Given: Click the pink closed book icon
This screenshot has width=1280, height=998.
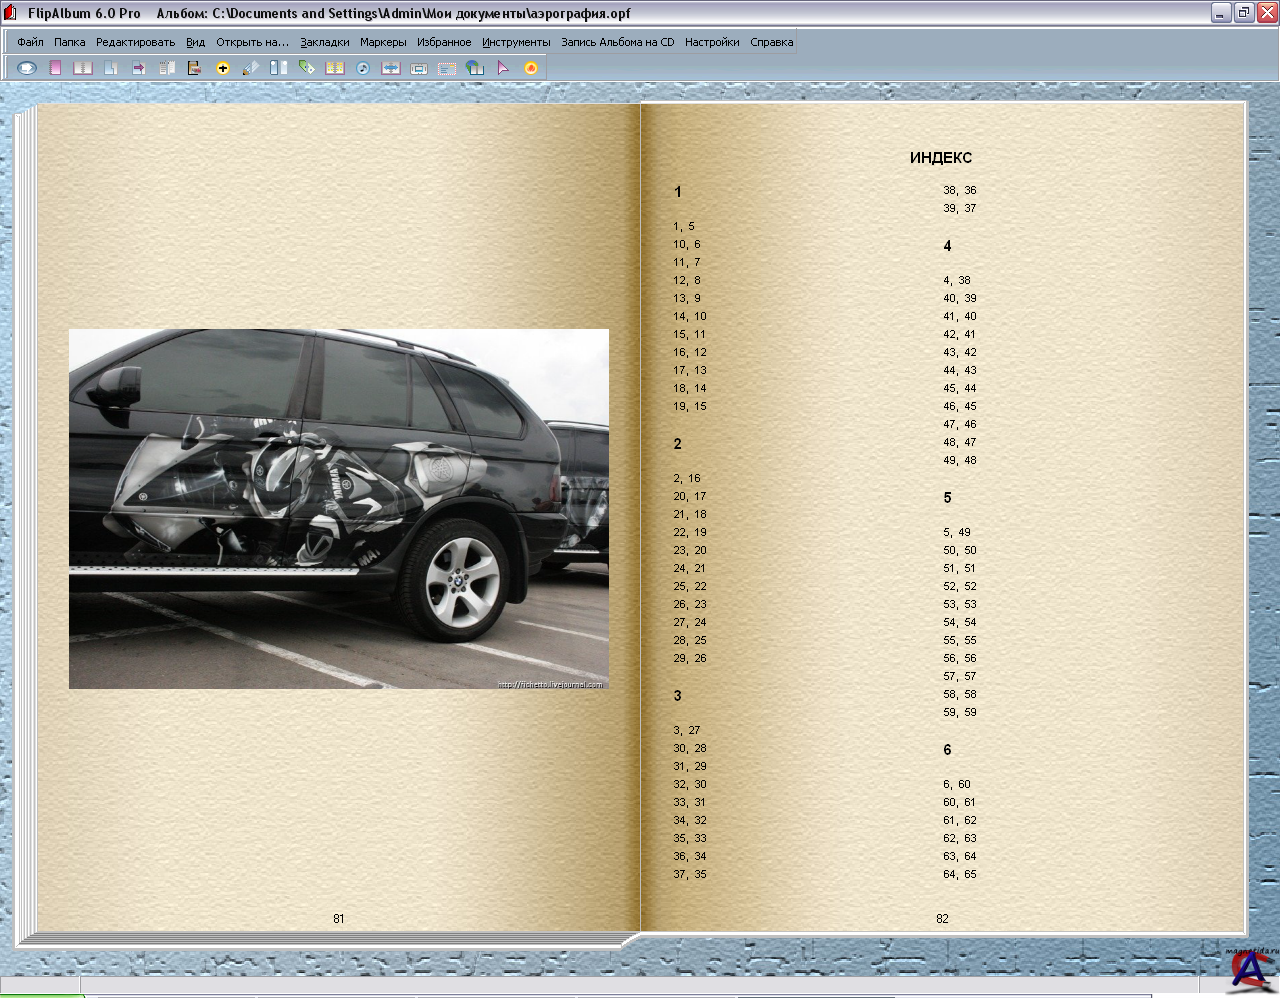Looking at the screenshot, I should tap(55, 68).
